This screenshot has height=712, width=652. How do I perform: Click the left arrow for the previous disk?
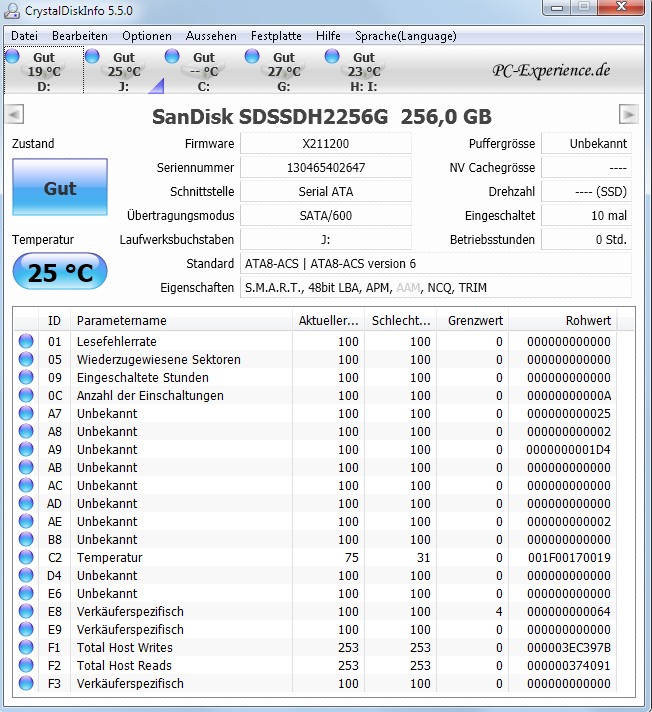(15, 114)
